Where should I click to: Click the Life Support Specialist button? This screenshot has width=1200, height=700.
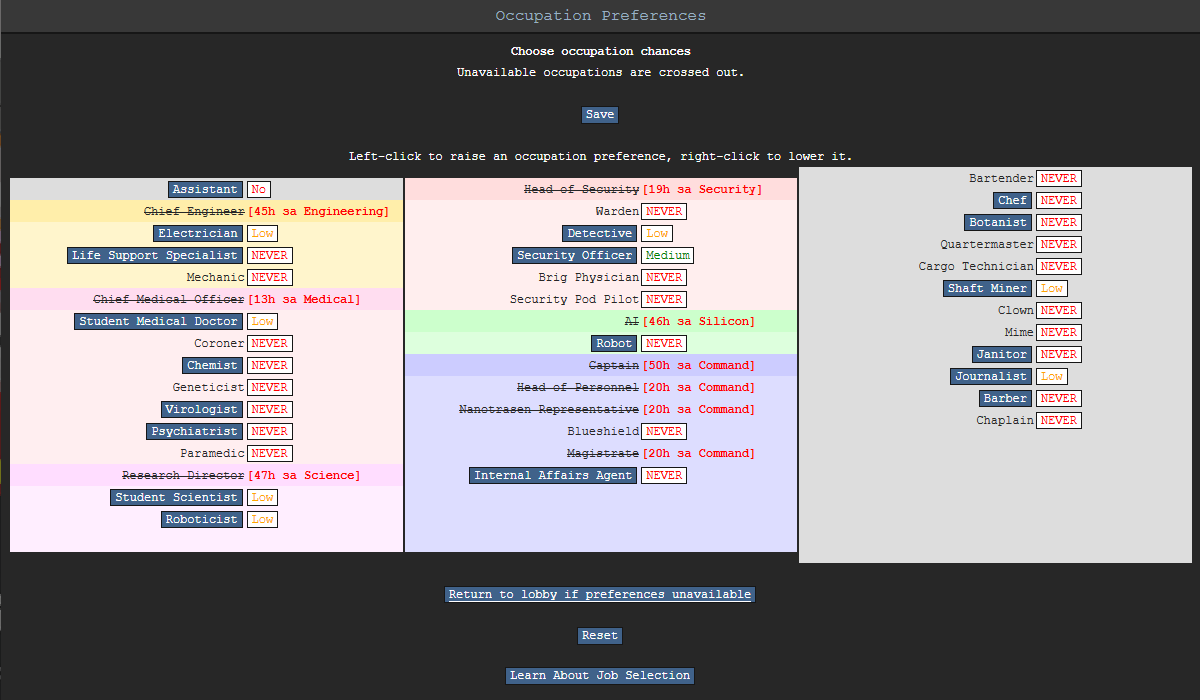[x=156, y=256]
